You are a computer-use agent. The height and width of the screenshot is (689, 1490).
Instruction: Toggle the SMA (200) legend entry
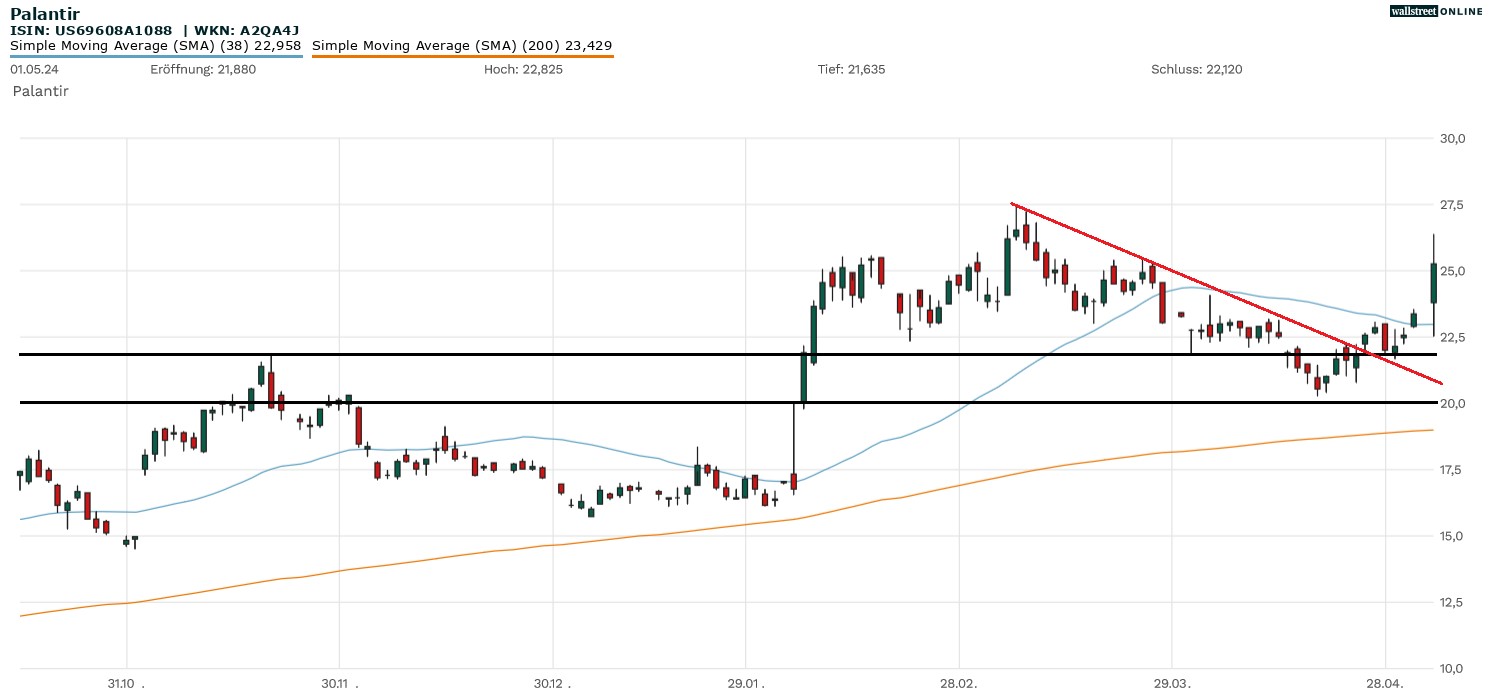pos(462,45)
